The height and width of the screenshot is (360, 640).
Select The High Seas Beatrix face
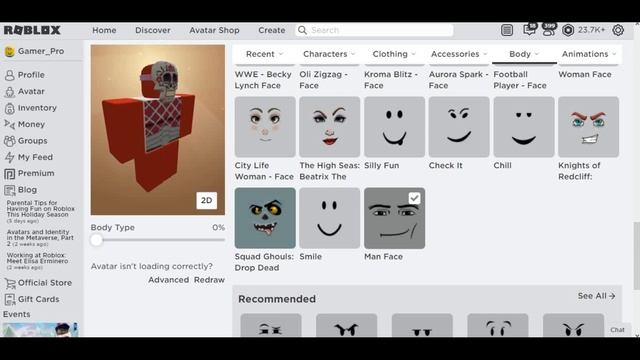329,127
